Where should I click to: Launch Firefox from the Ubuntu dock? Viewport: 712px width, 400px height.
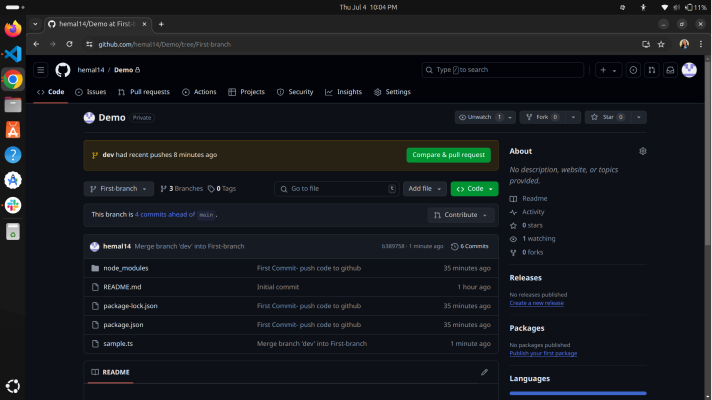(x=13, y=29)
